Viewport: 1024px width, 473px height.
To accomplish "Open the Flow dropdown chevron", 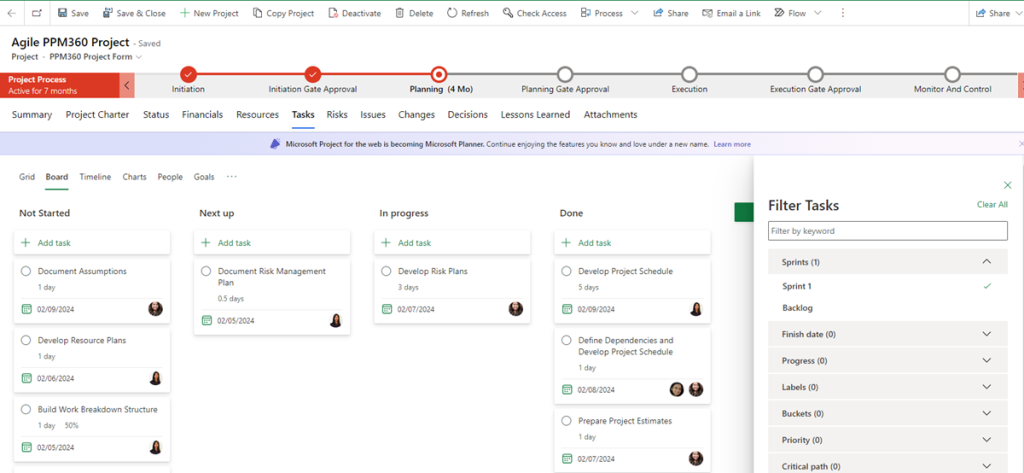I will [817, 13].
